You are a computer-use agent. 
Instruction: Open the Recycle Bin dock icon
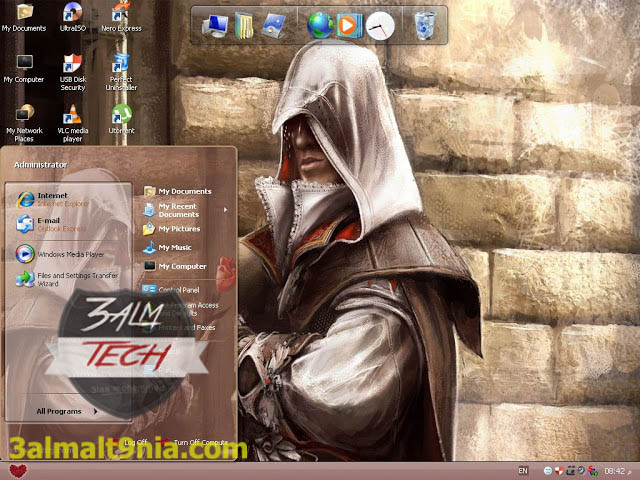pos(425,26)
